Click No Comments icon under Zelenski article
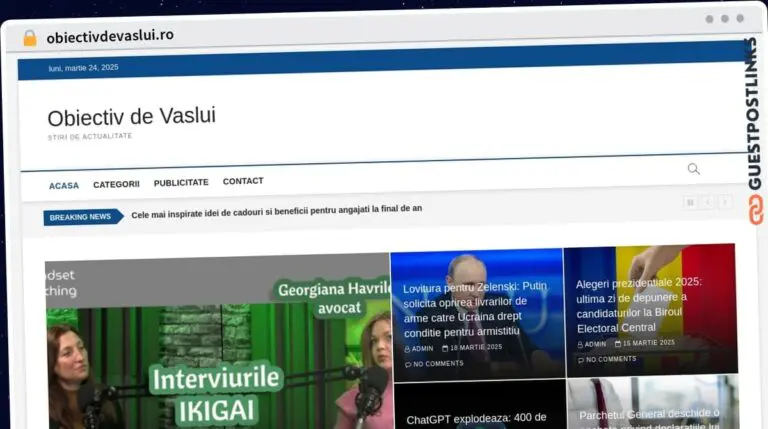The width and height of the screenshot is (768, 429). click(407, 364)
